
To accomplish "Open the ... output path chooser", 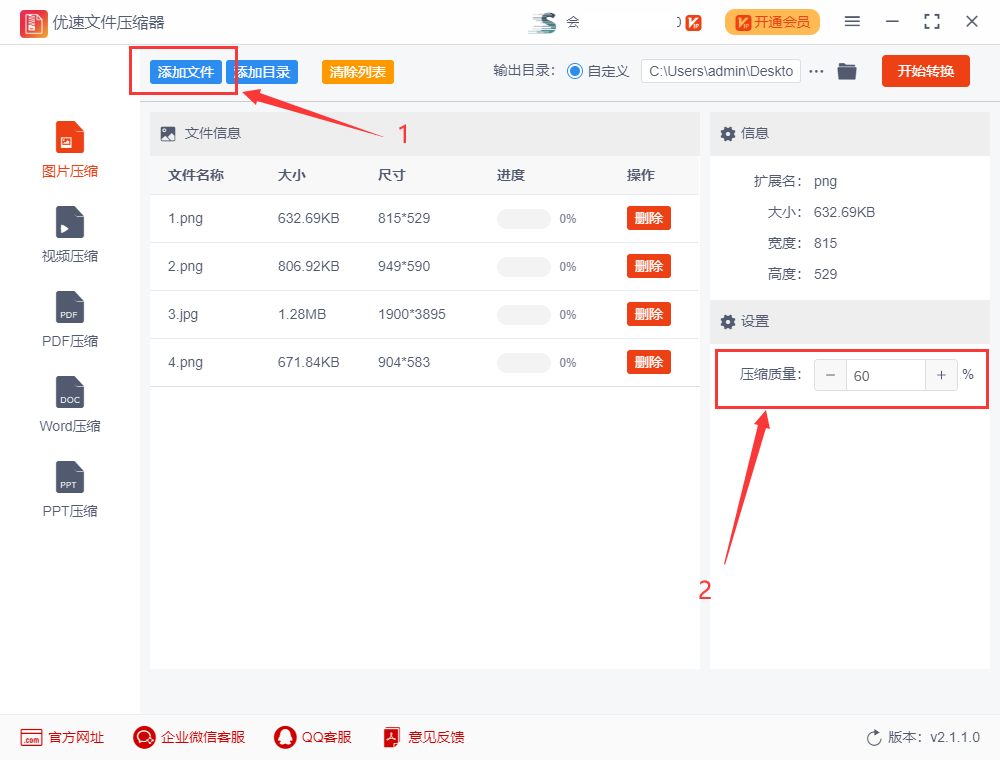I will point(816,71).
